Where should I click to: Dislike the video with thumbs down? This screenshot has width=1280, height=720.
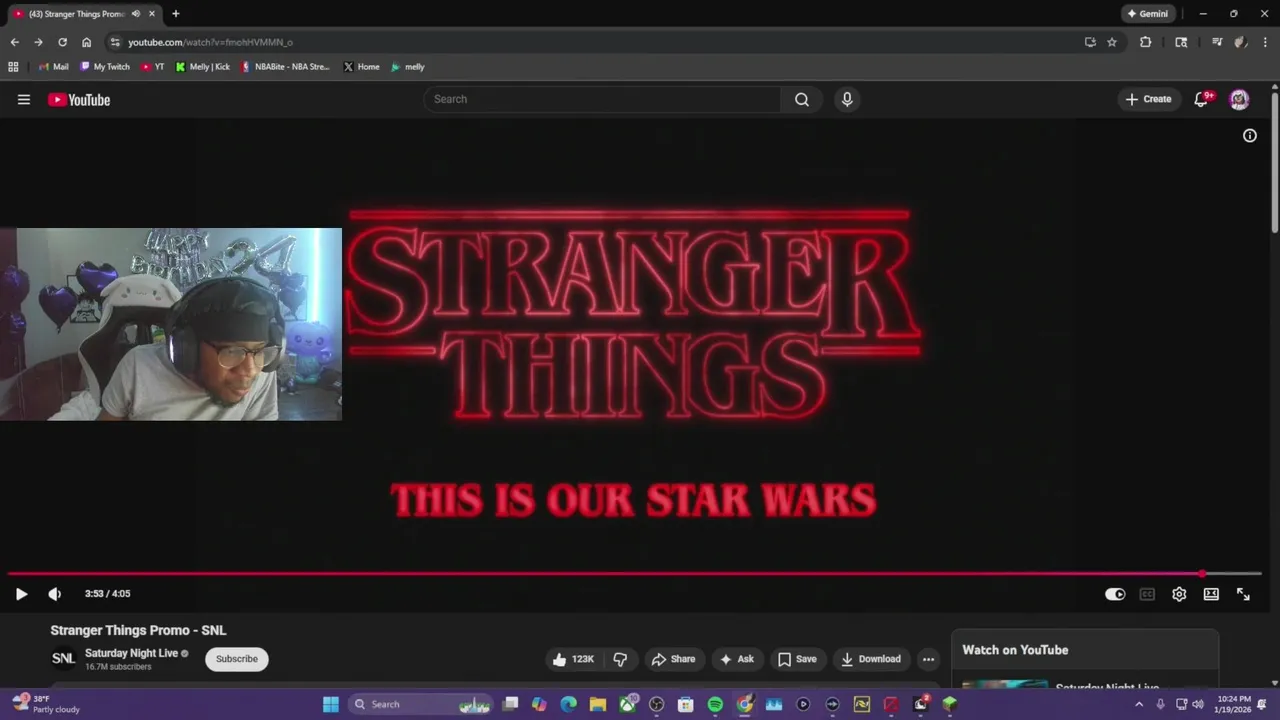[620, 659]
